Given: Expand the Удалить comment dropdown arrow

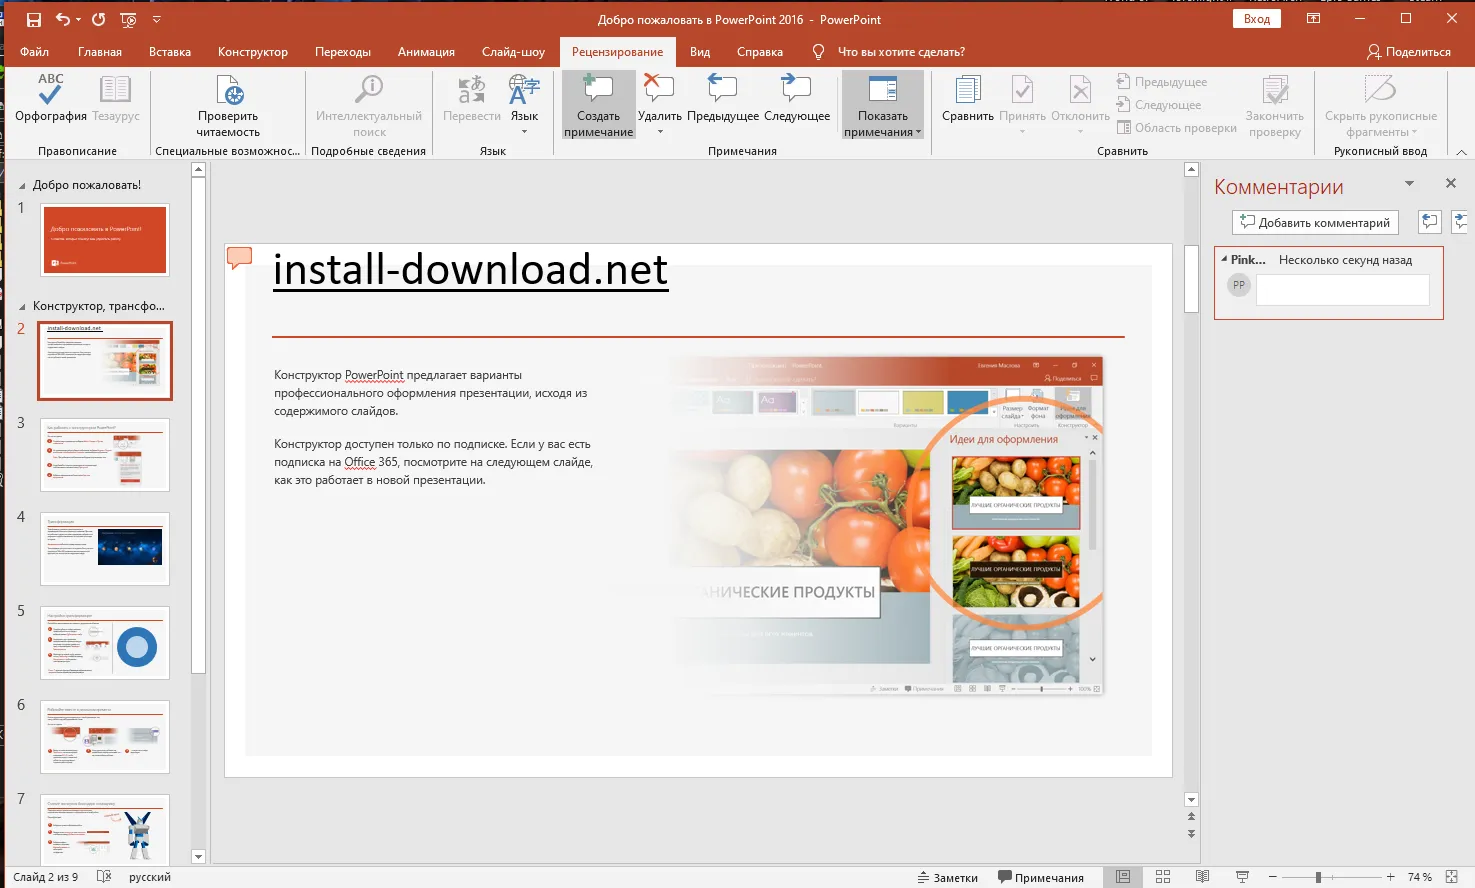Looking at the screenshot, I should [660, 132].
